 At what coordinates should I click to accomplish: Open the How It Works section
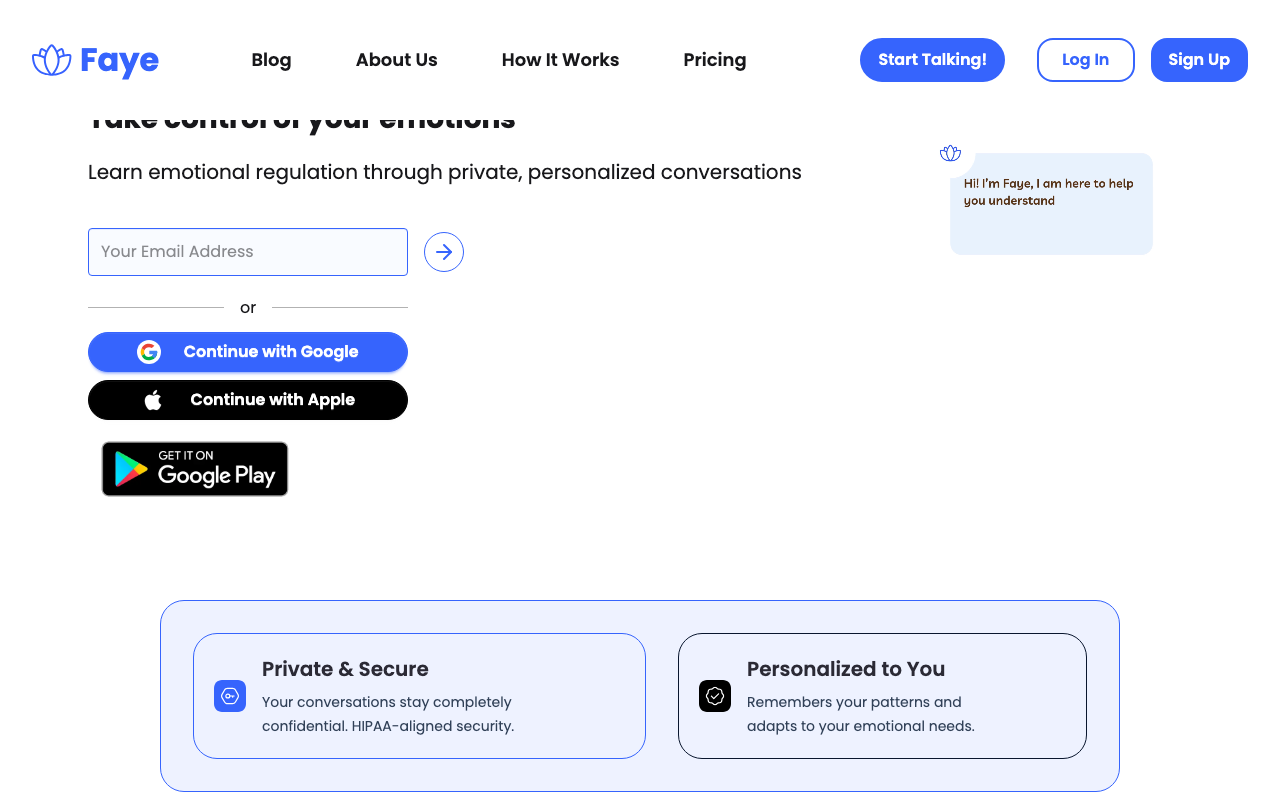560,60
